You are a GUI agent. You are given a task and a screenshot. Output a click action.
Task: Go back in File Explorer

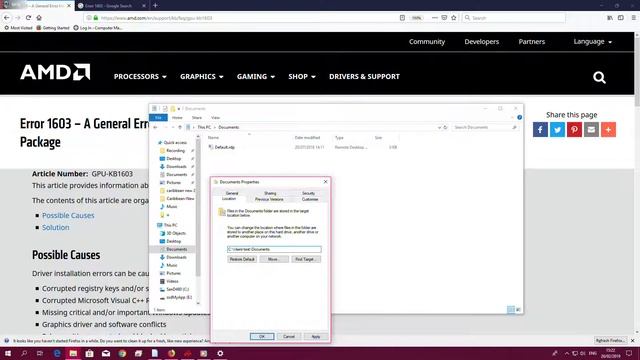point(156,127)
